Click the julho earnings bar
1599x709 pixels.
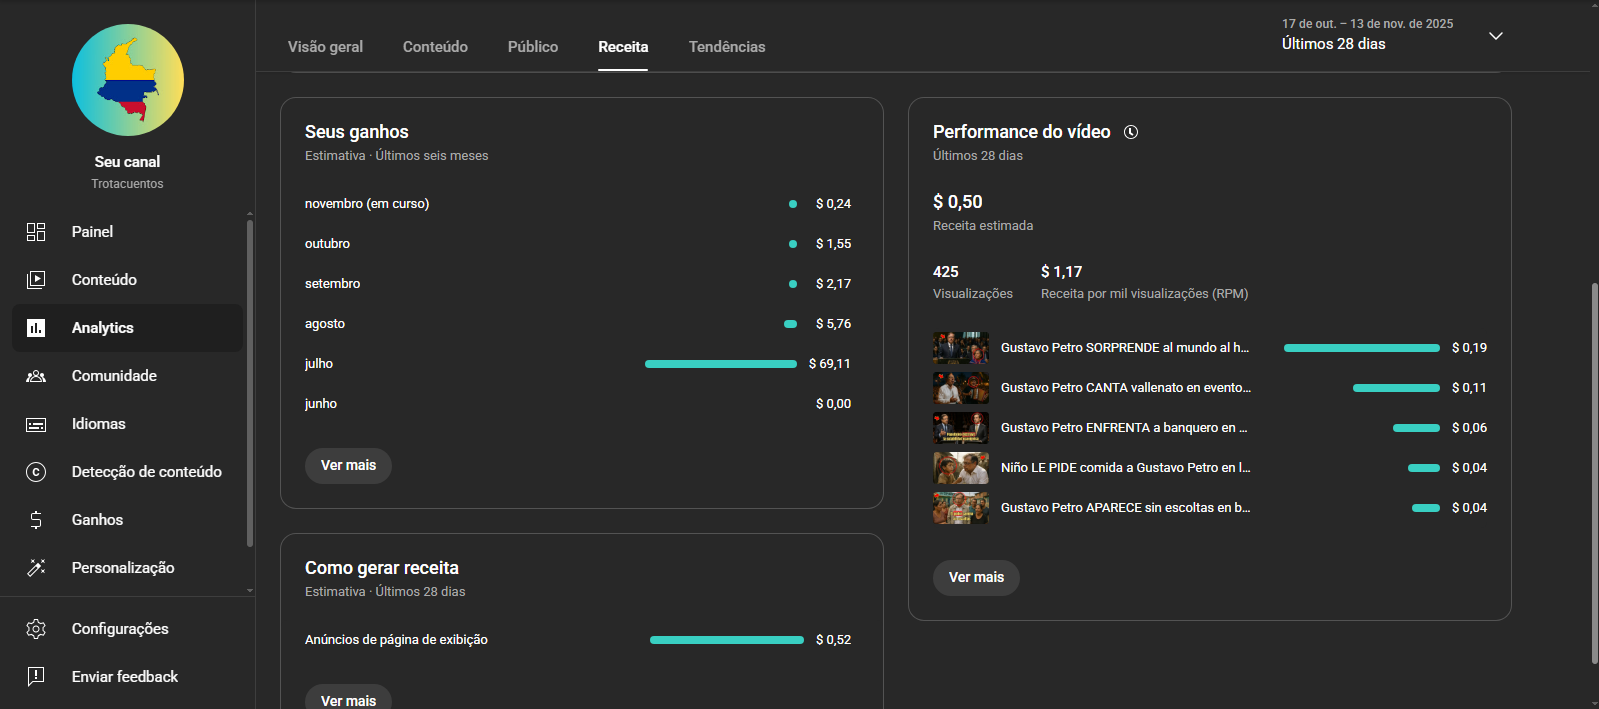720,364
